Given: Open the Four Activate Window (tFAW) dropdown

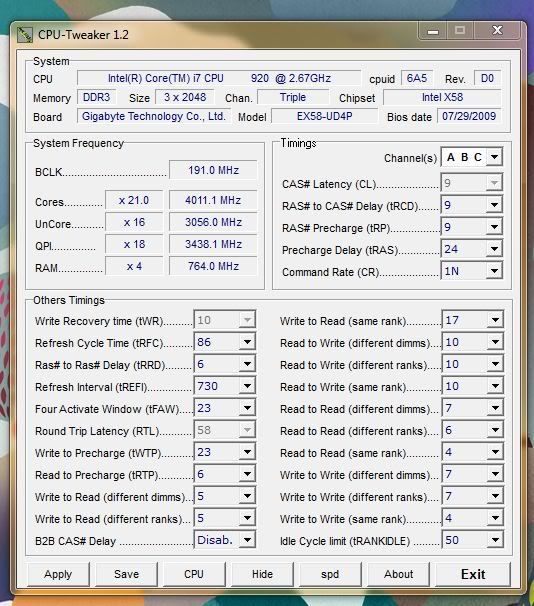Looking at the screenshot, I should [x=224, y=408].
